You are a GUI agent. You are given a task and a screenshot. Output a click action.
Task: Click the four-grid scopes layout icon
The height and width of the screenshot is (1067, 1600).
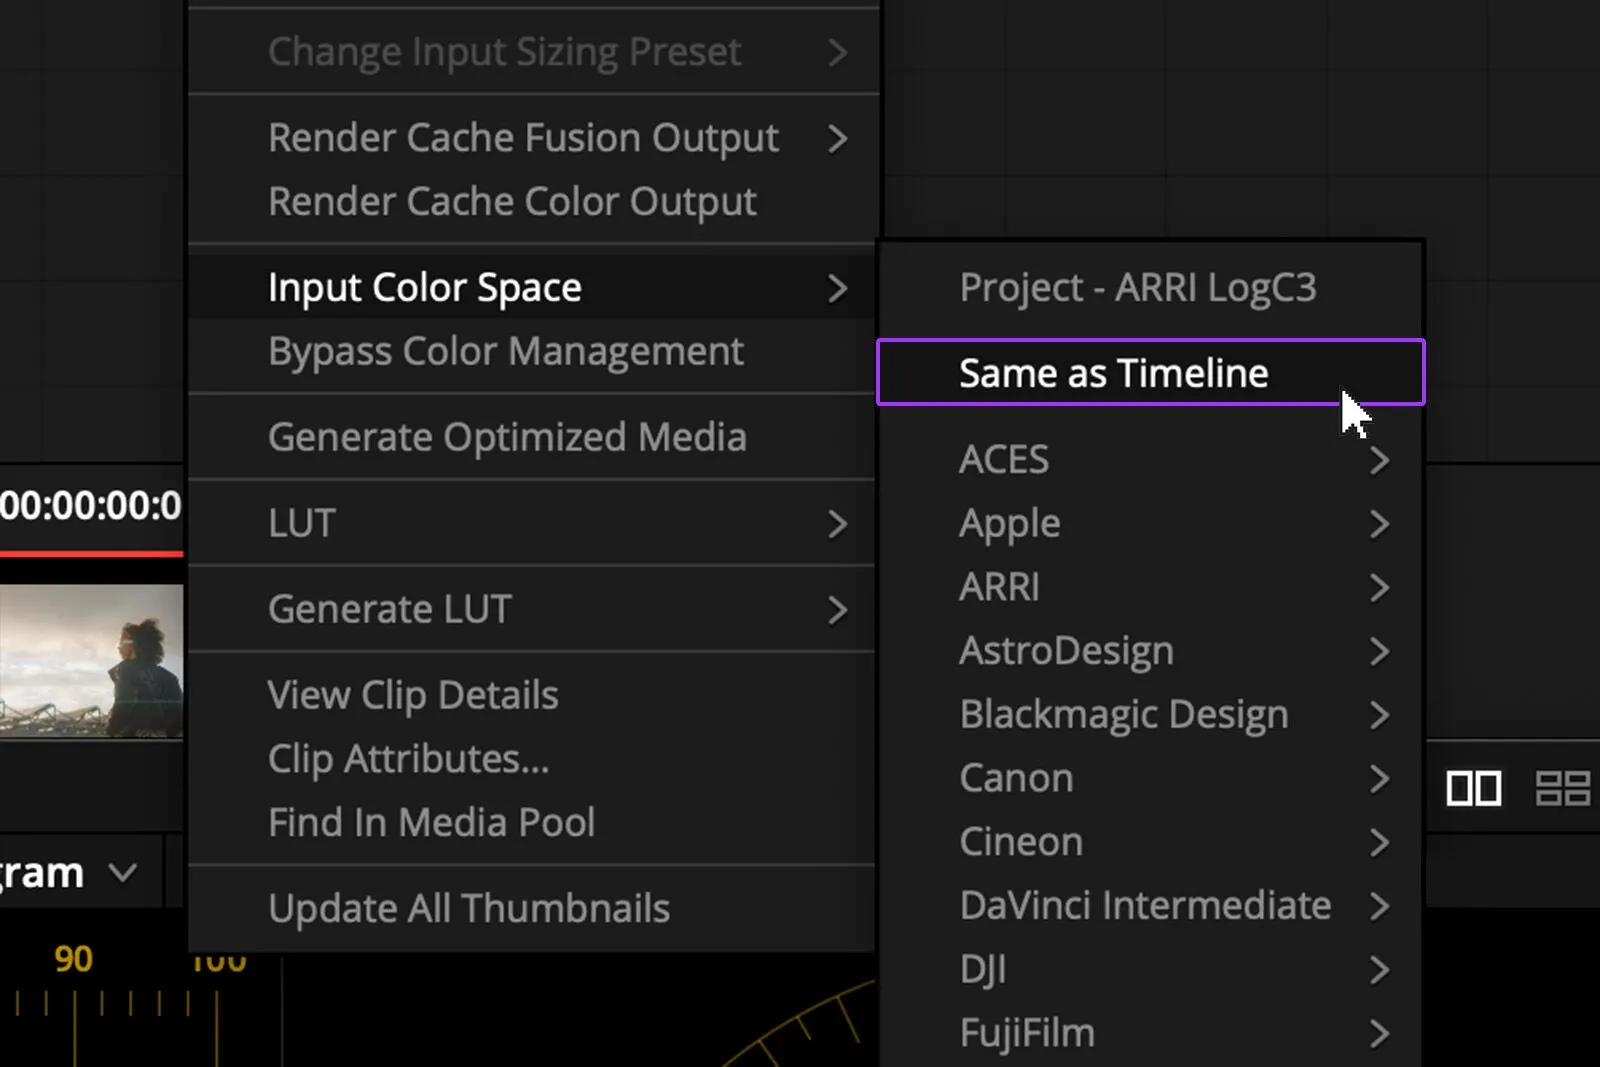1563,789
